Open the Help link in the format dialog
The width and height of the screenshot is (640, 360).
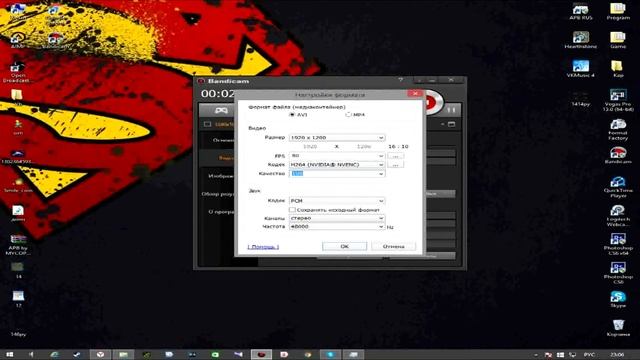[263, 247]
